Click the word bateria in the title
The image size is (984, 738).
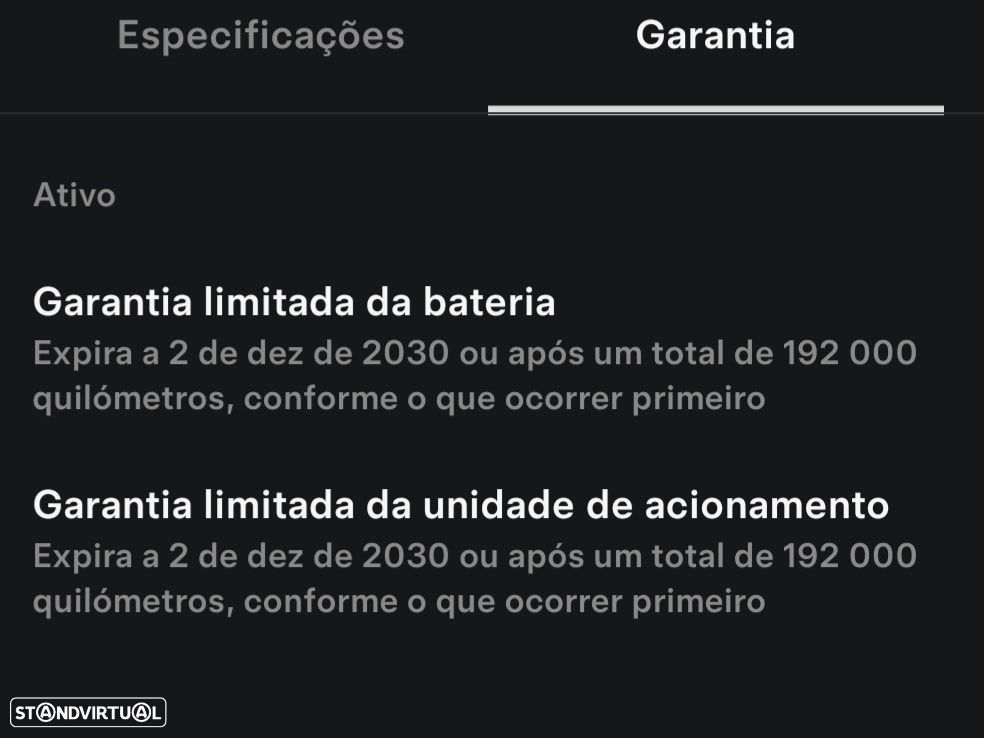tap(493, 302)
